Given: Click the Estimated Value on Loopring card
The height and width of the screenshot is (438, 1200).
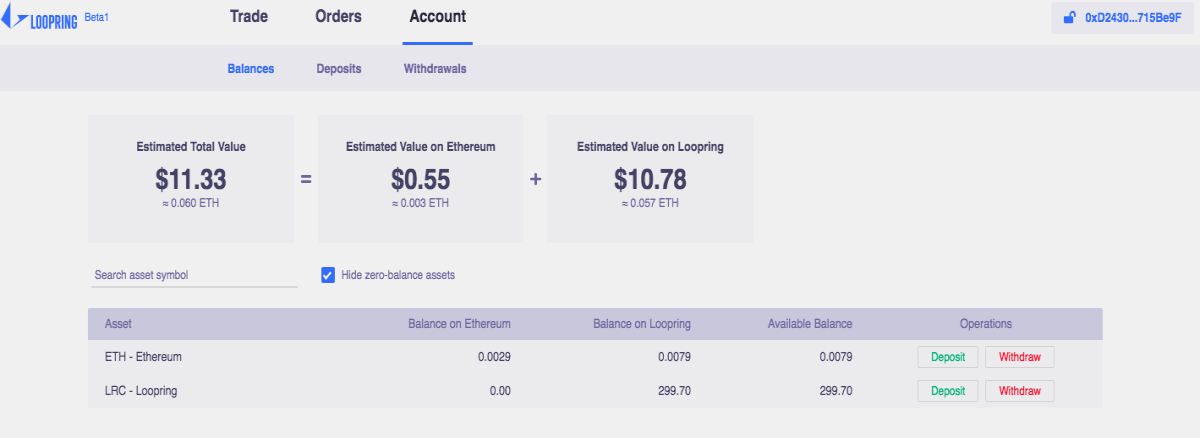Looking at the screenshot, I should click(x=650, y=178).
